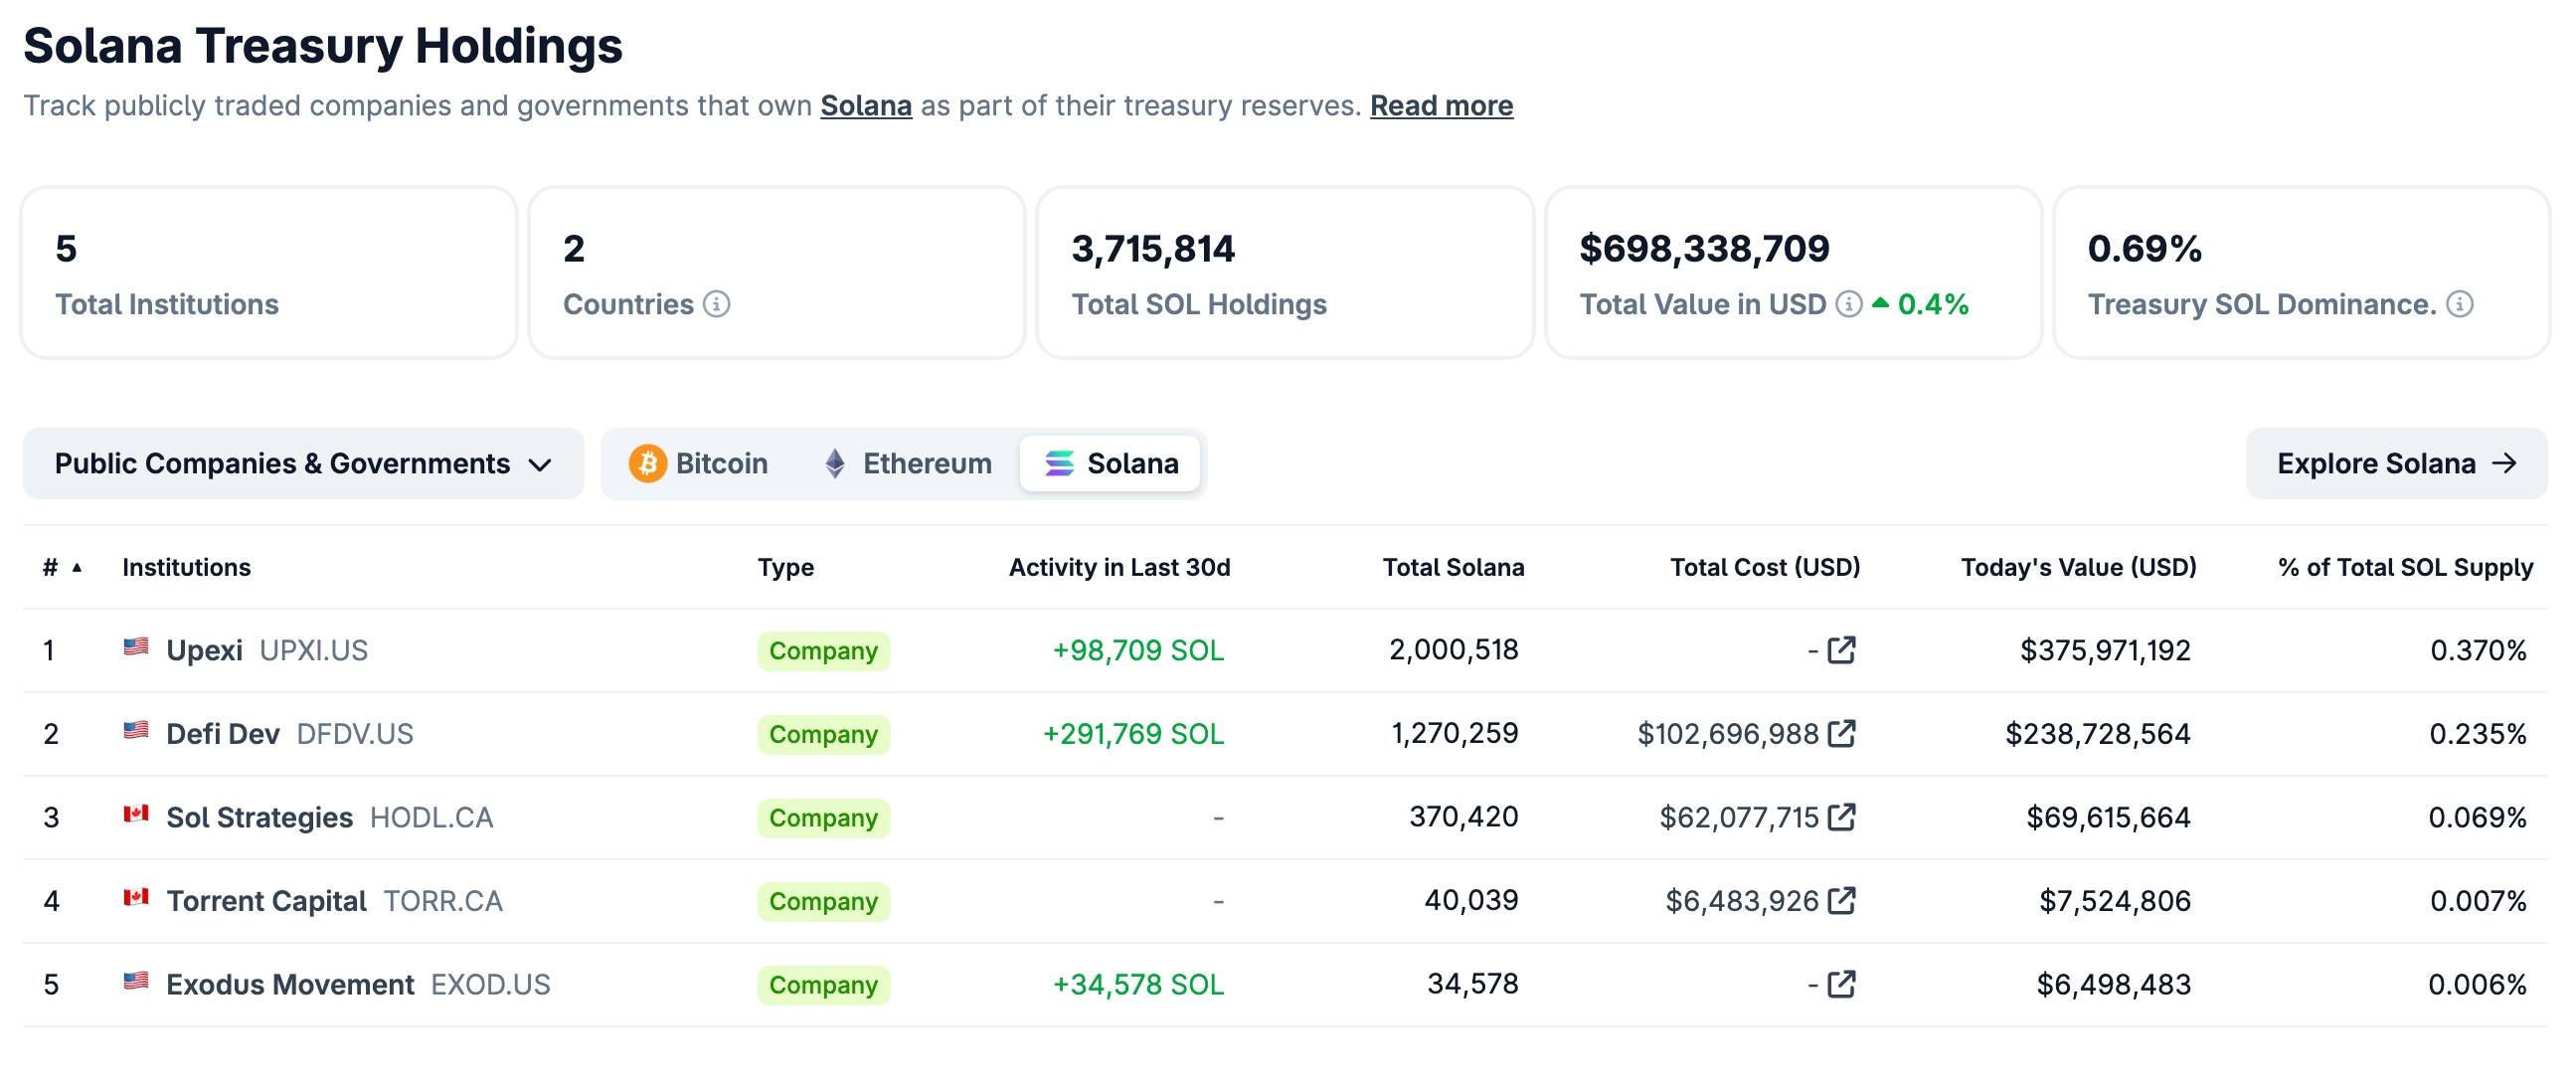Click the HODL.CA ticker text
The width and height of the screenshot is (2576, 1090).
coord(431,818)
